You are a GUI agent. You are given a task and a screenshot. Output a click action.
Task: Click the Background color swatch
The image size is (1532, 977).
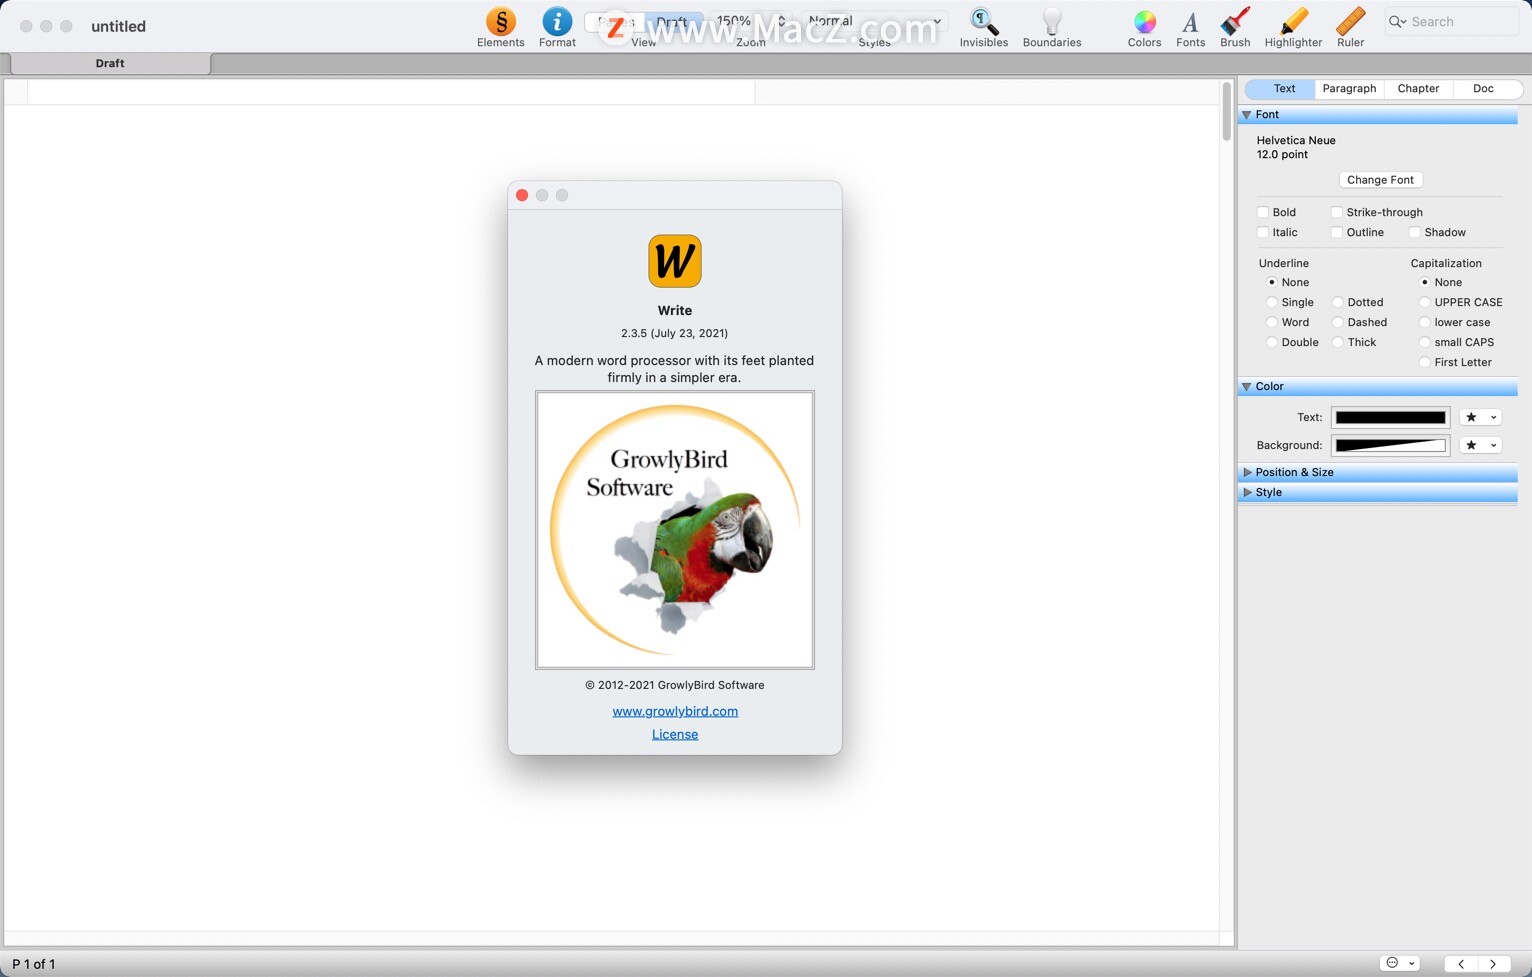tap(1390, 445)
